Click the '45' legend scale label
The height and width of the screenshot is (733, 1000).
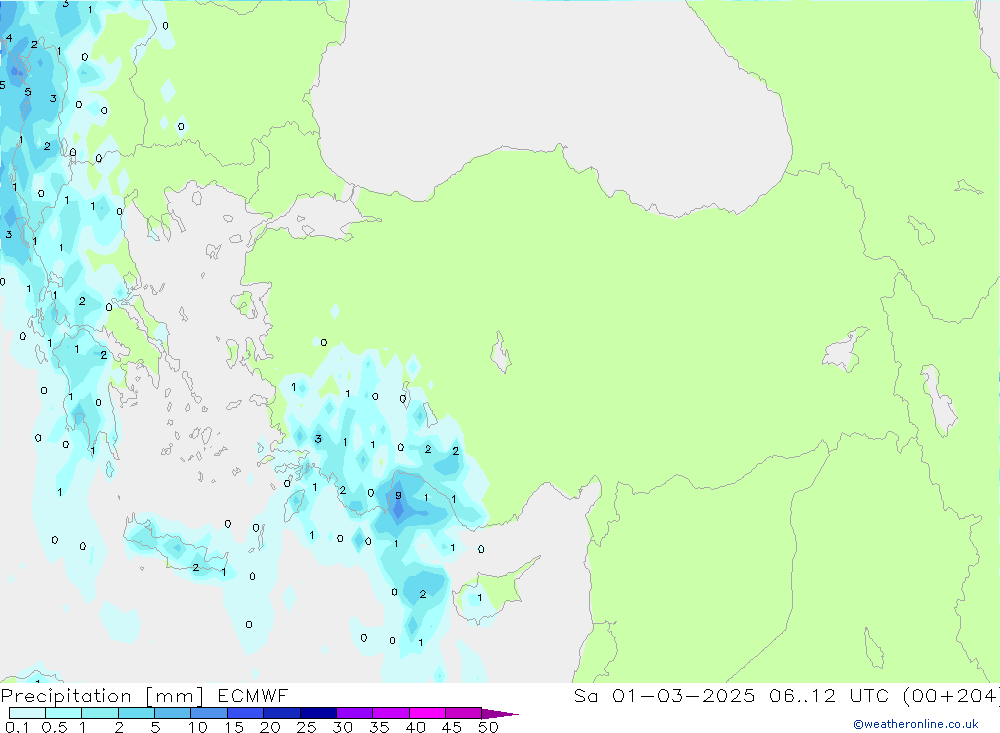[452, 727]
